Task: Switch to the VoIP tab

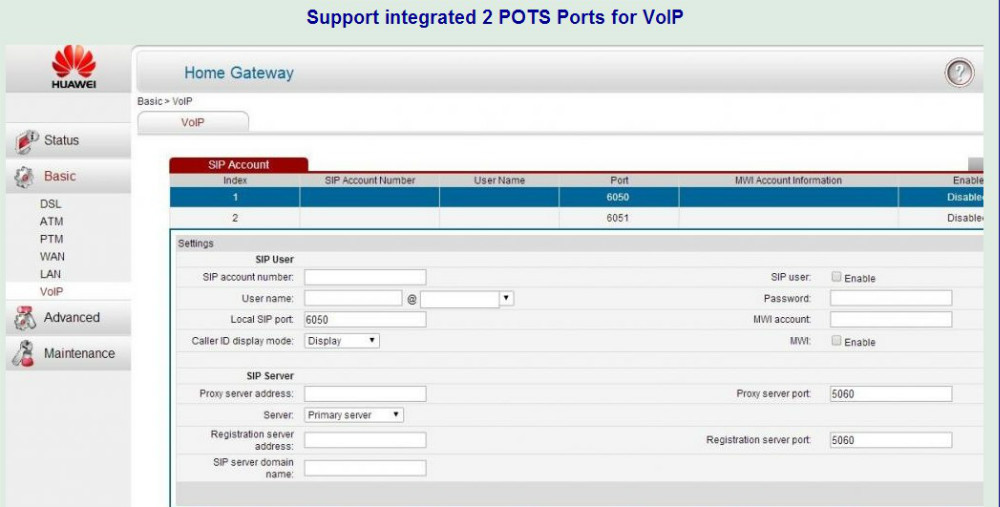Action: (x=192, y=122)
